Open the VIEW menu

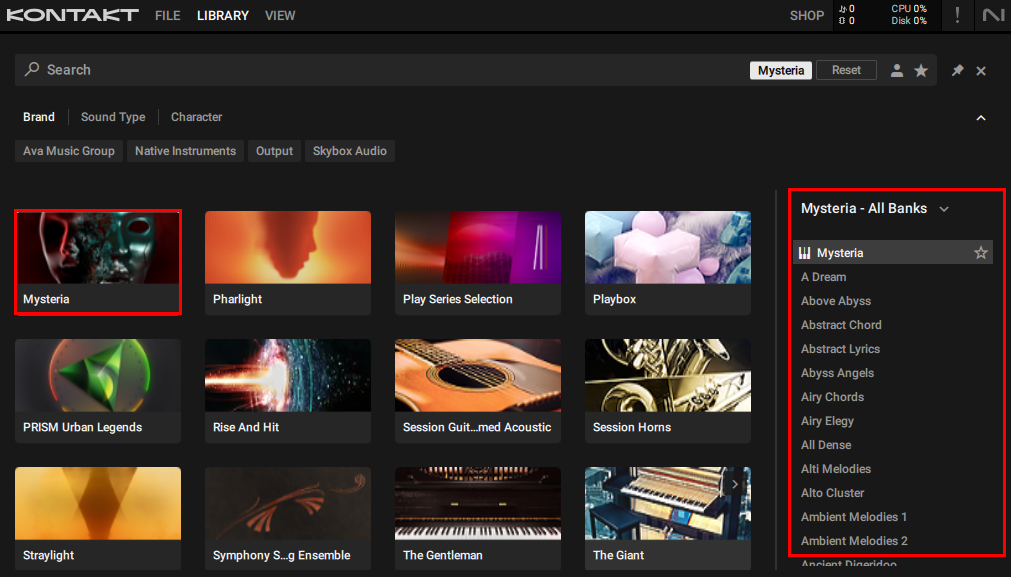[280, 15]
